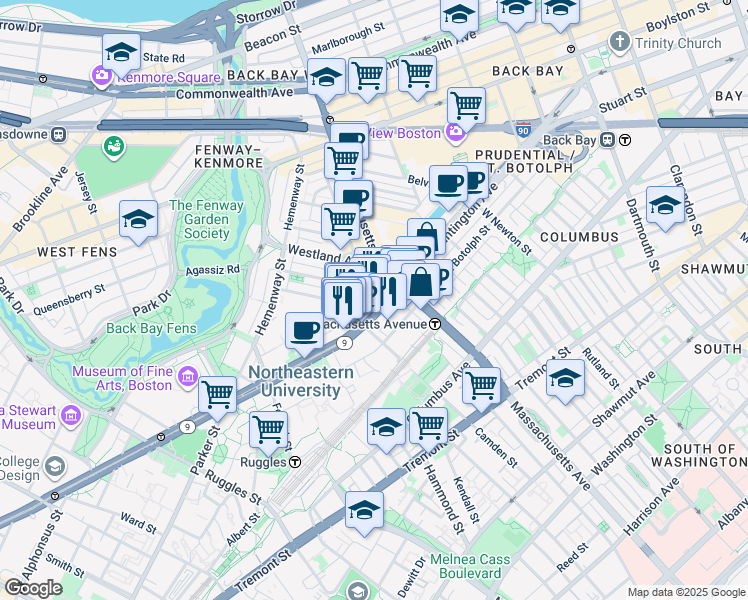
Task: Click the Map data ©2025 Google attribution
Action: [x=686, y=592]
